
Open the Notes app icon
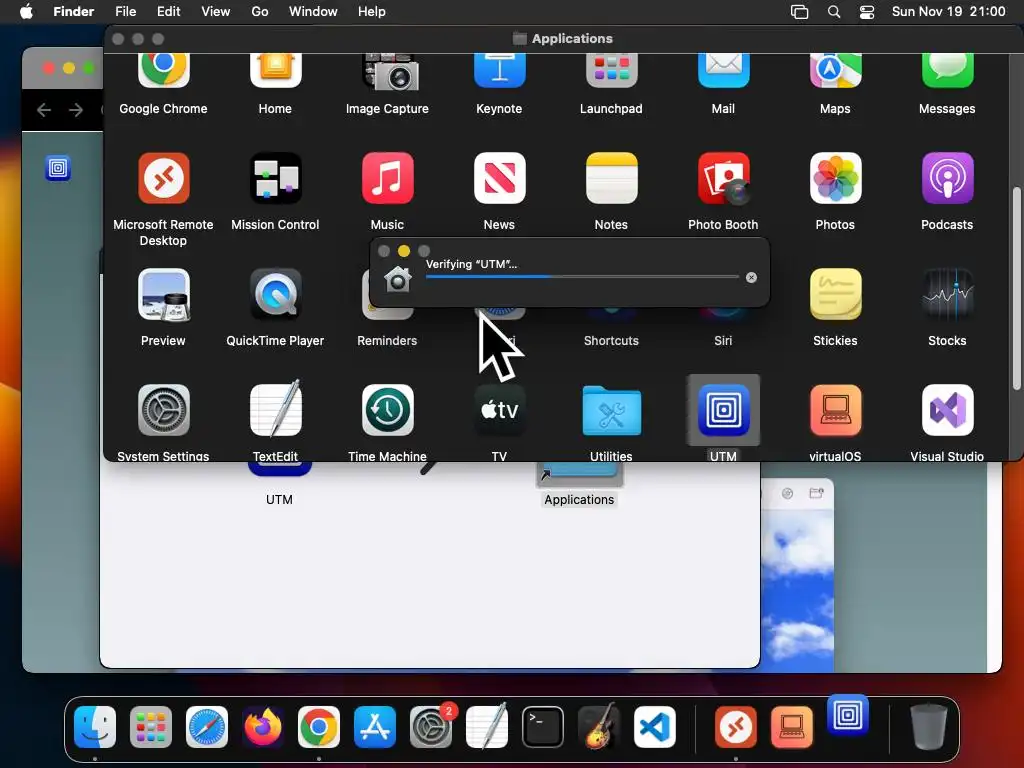[611, 178]
